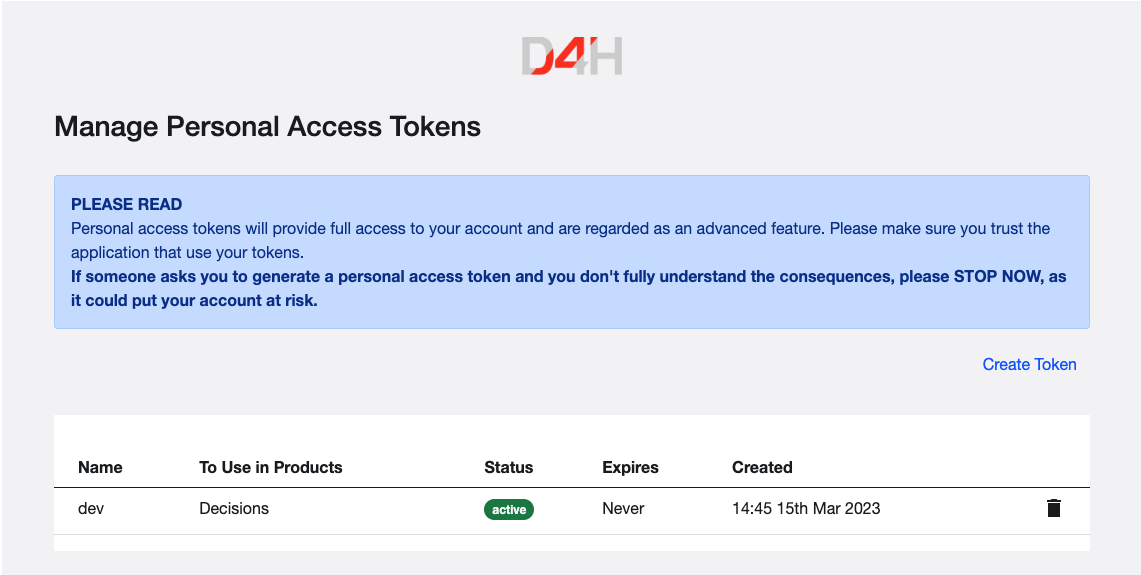Click the Decisions product cell
1141x575 pixels.
234,508
